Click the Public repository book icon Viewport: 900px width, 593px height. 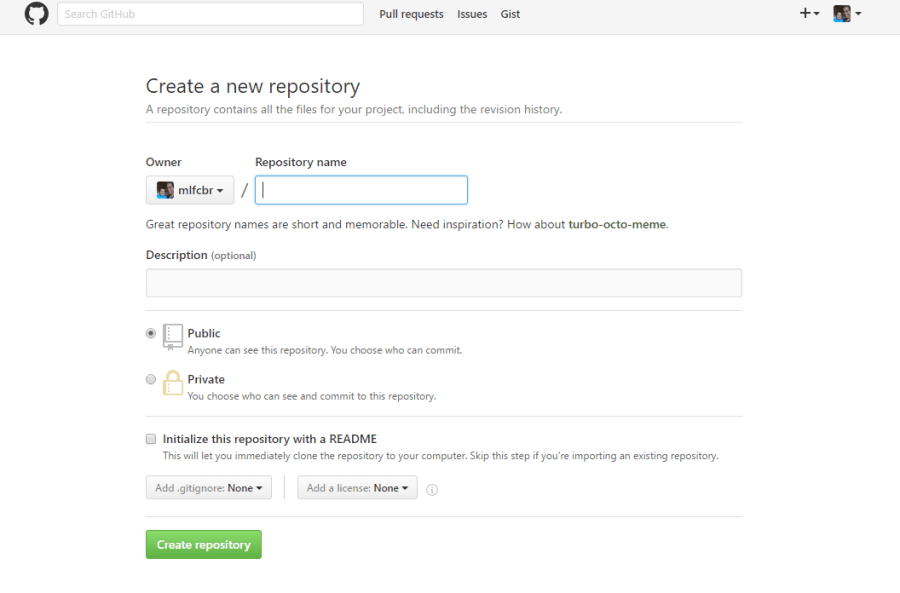coord(173,336)
